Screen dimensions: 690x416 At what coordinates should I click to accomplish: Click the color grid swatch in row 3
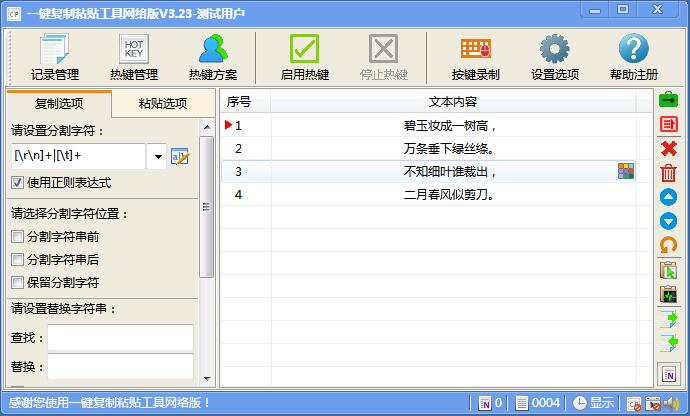(x=626, y=171)
